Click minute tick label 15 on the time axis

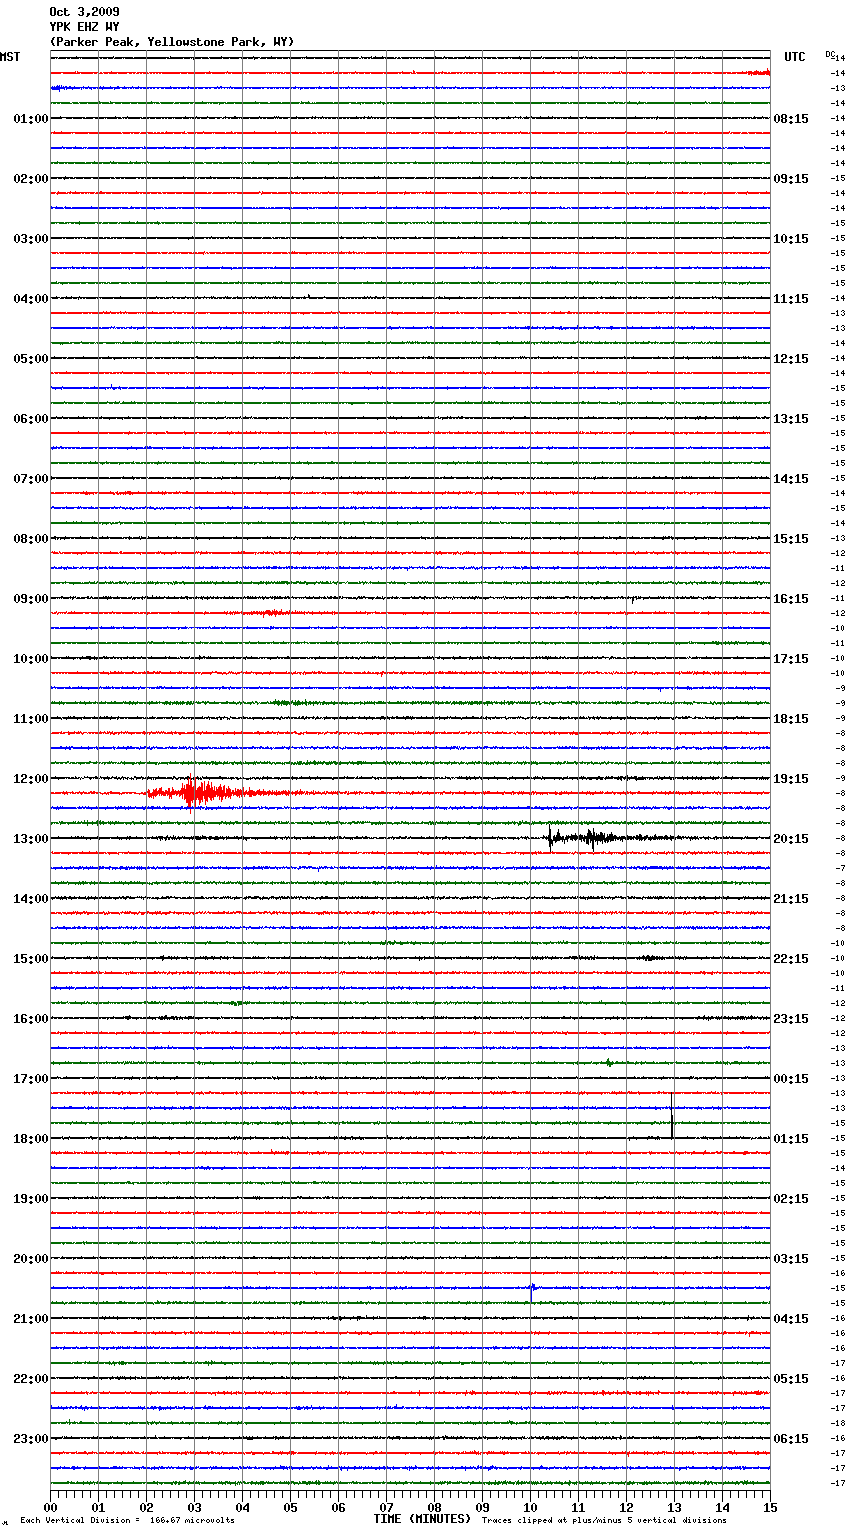point(770,1507)
